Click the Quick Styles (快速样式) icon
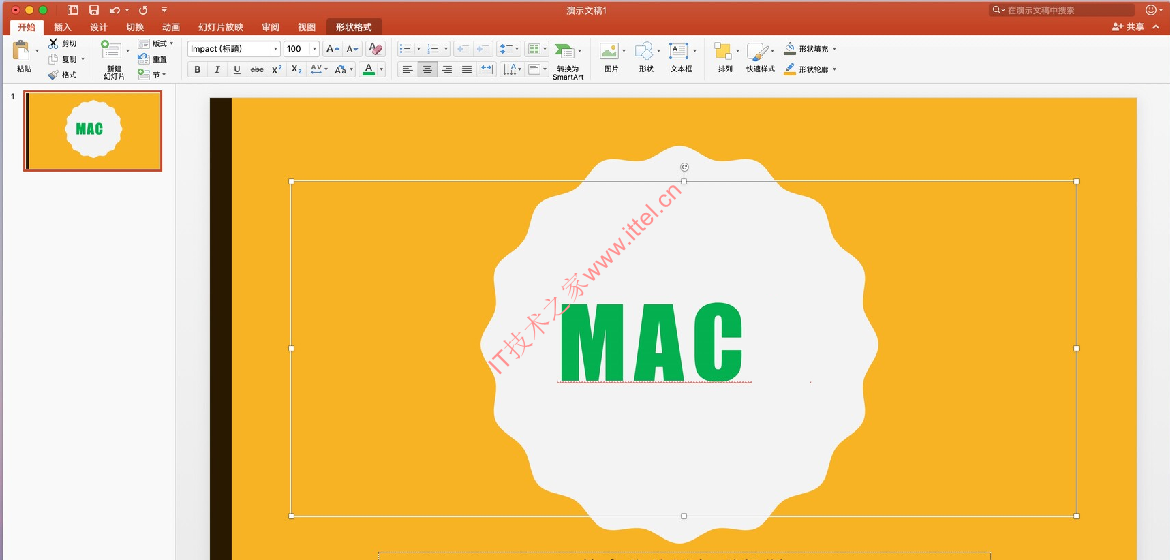 757,51
